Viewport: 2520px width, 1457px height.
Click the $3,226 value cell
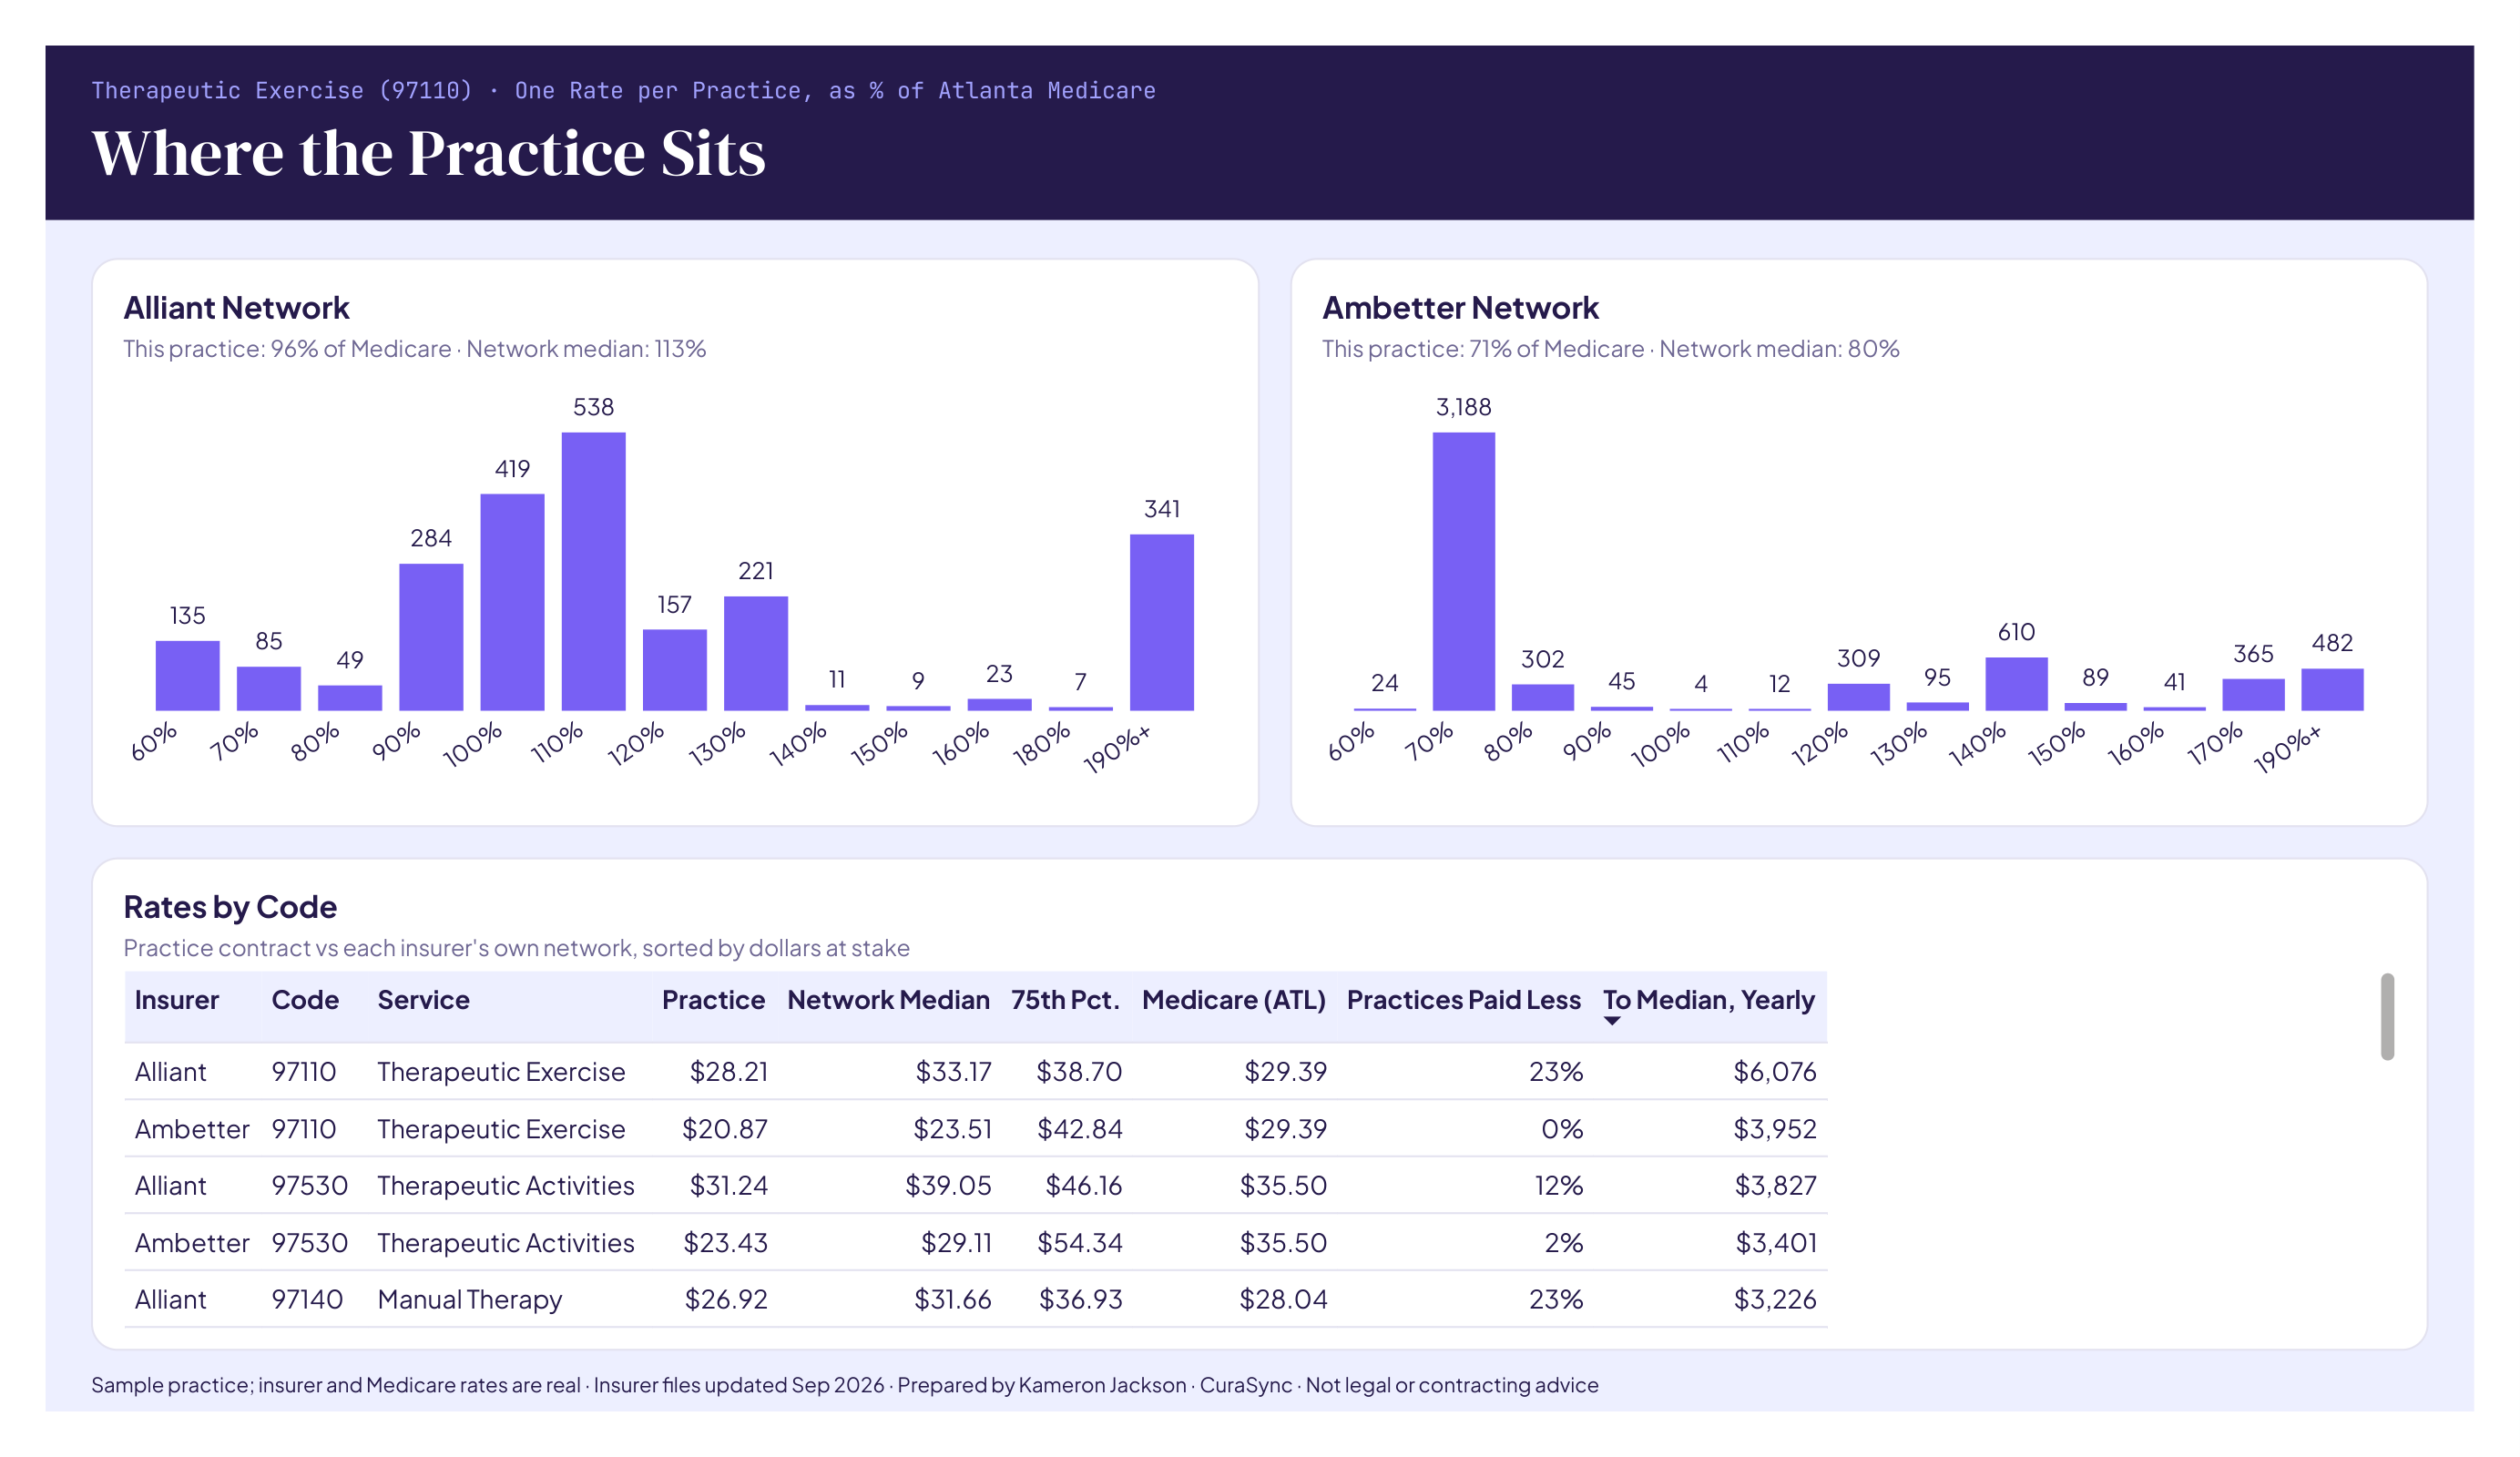click(x=1774, y=1299)
